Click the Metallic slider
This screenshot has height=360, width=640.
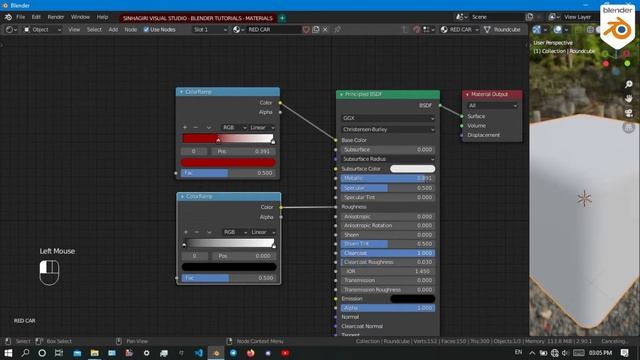point(388,178)
